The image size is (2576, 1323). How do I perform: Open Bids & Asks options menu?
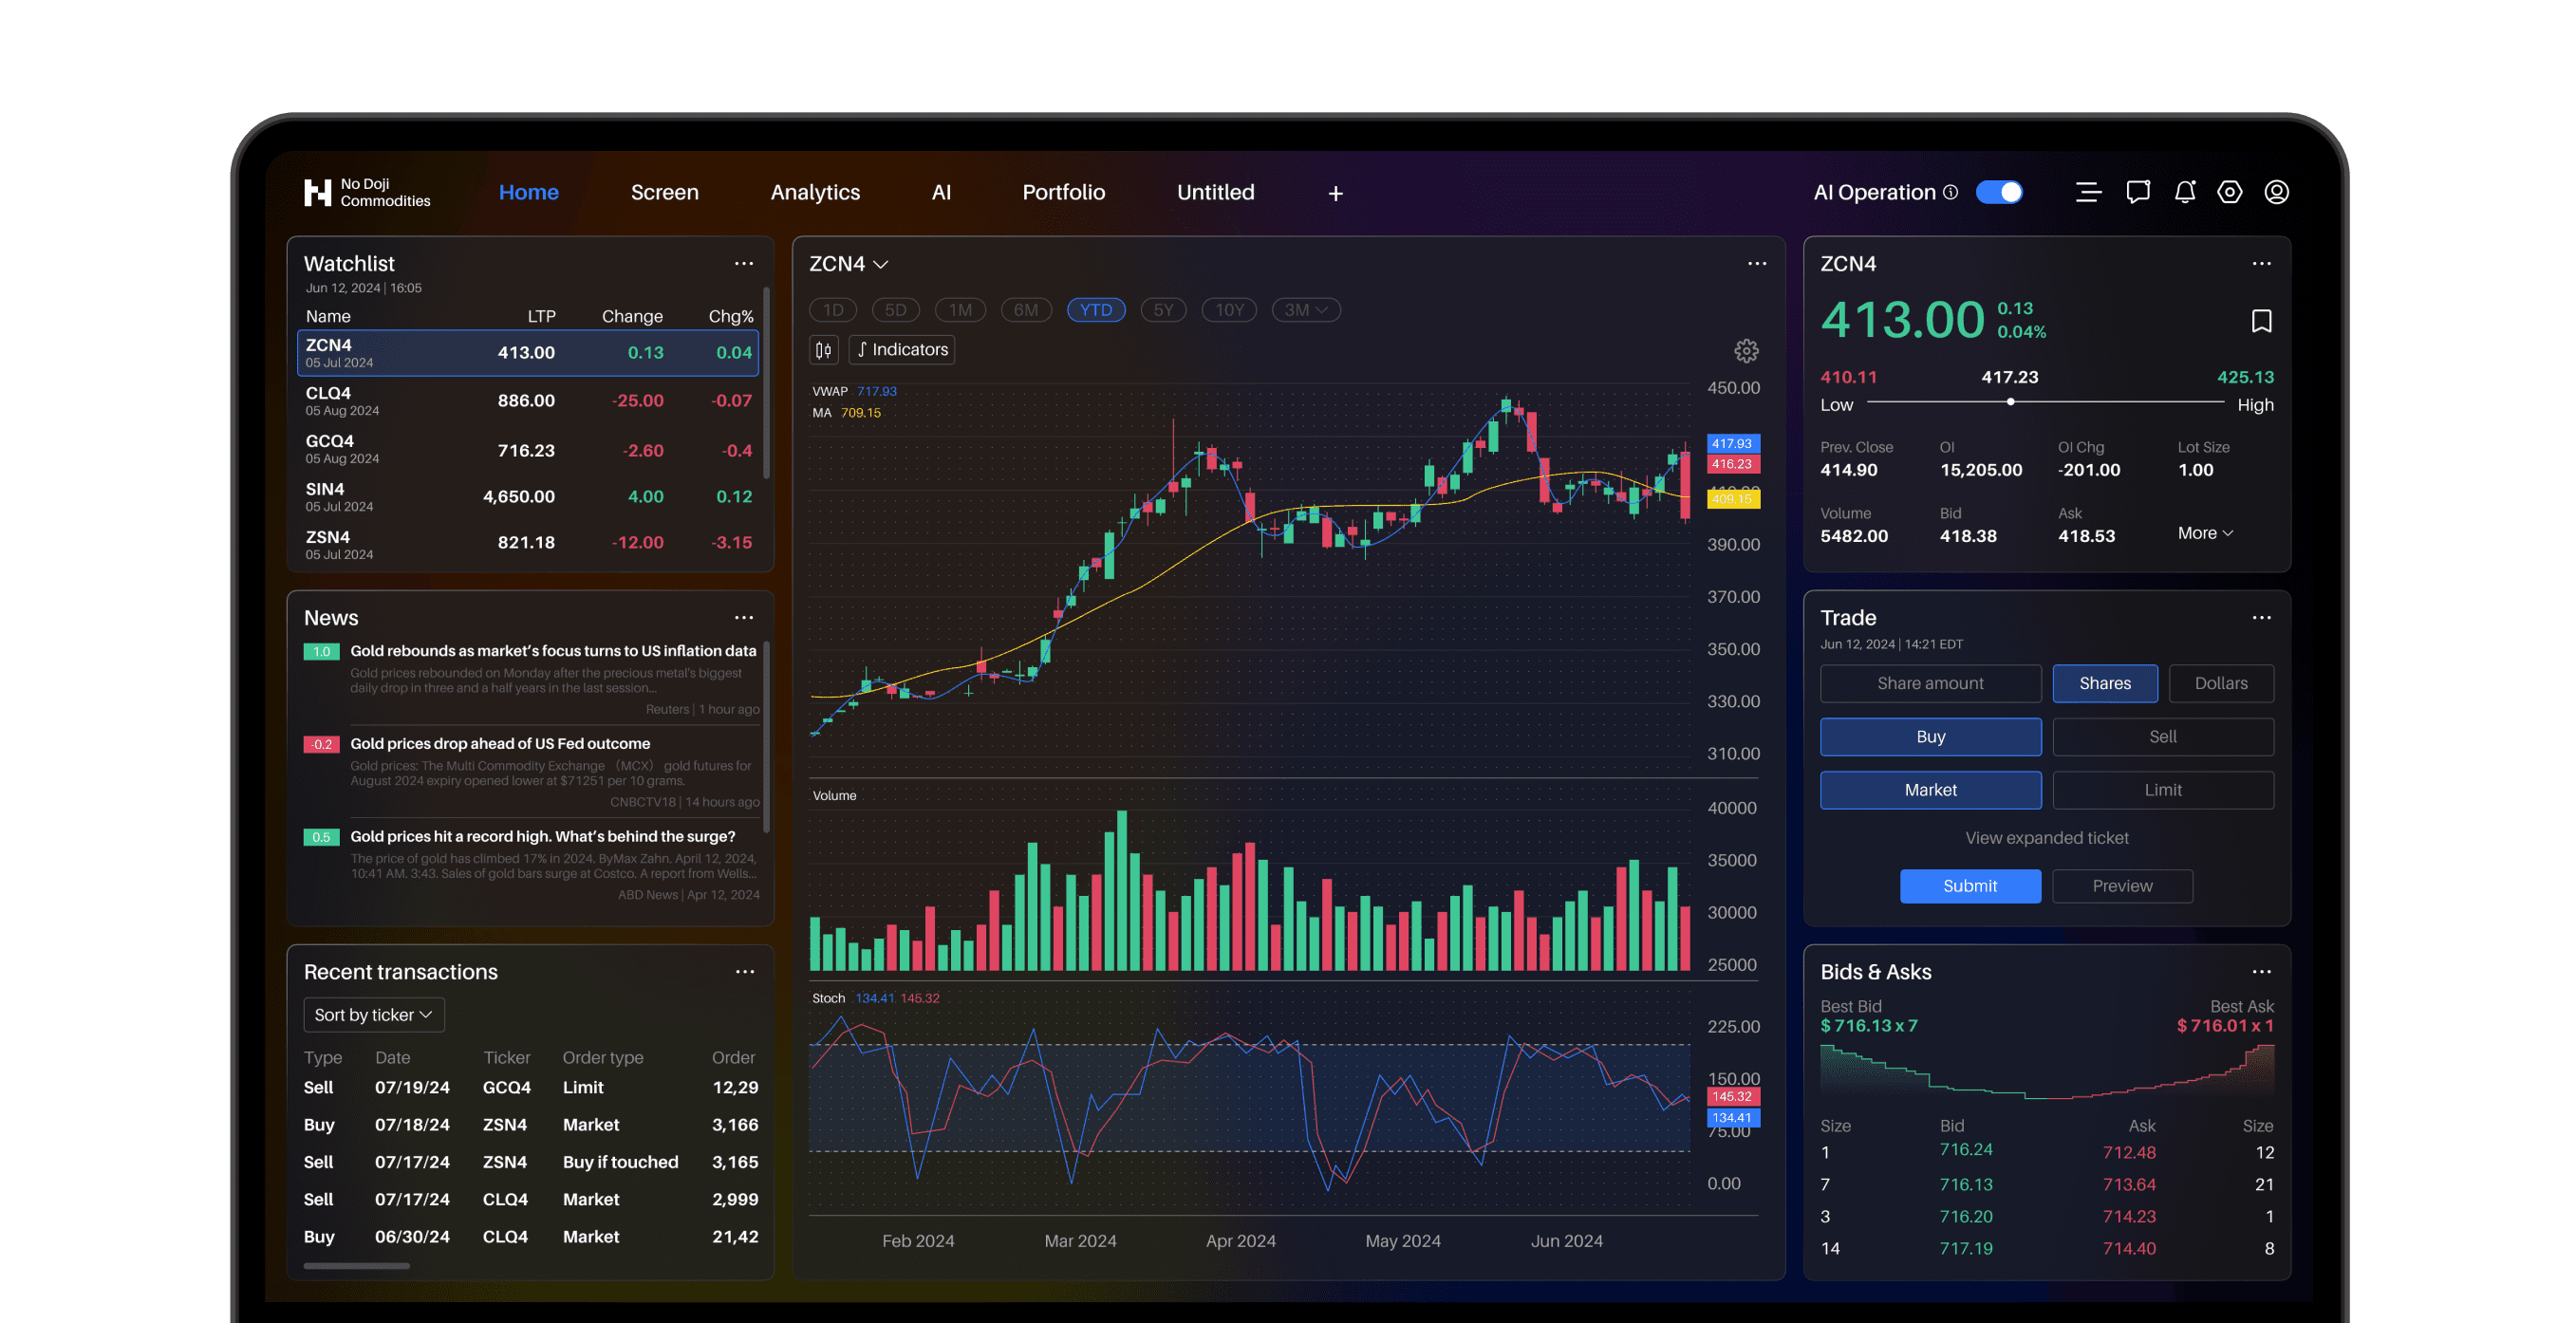click(2262, 972)
